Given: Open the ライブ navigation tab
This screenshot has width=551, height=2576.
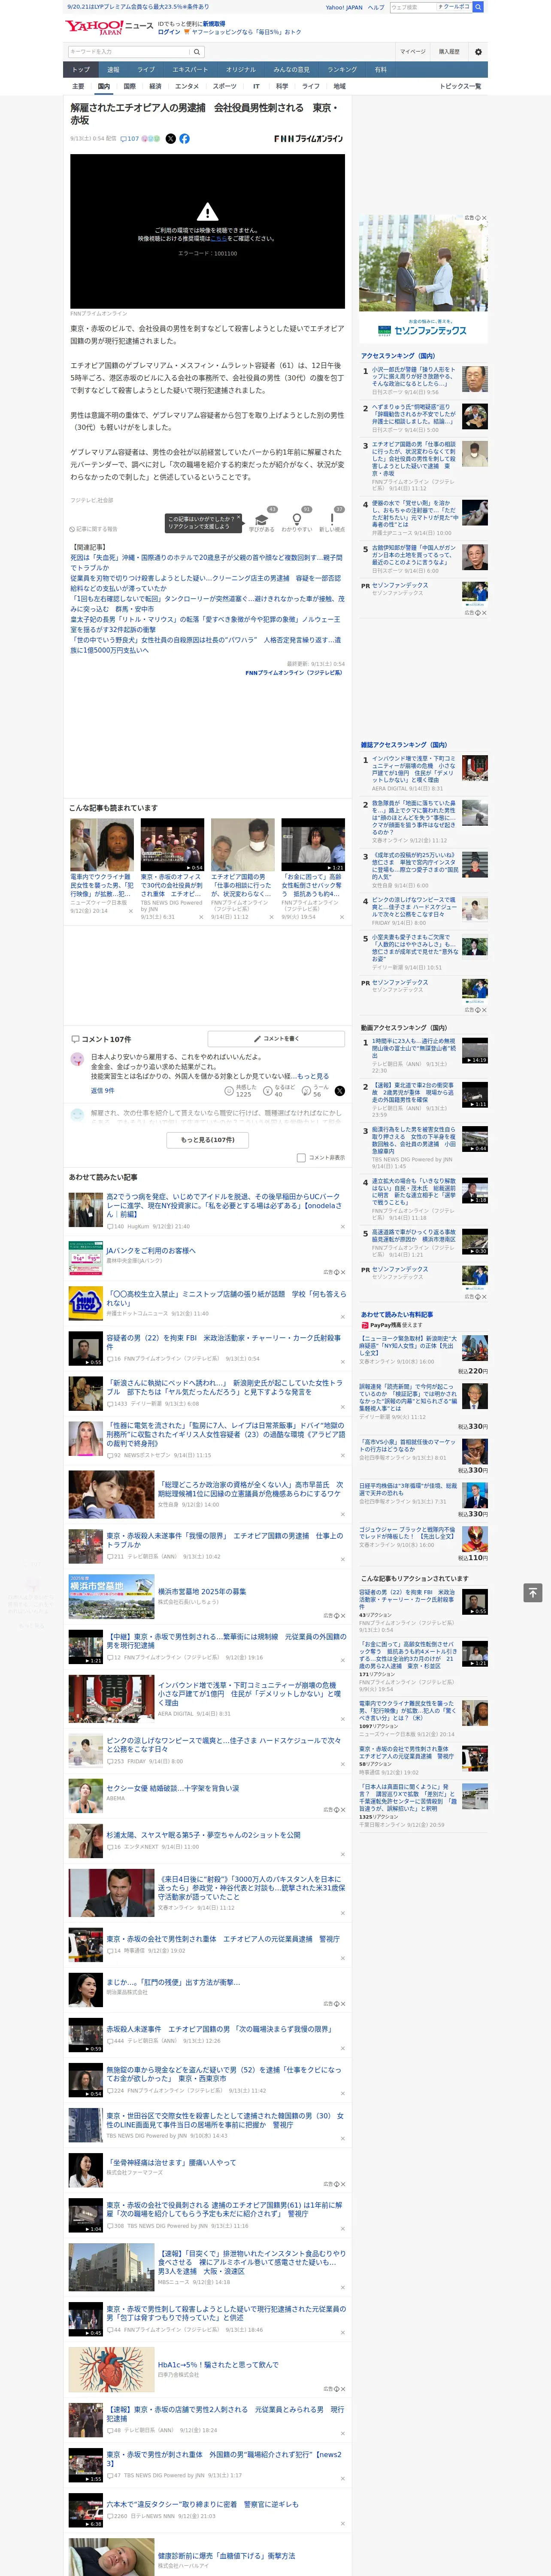Looking at the screenshot, I should click(146, 70).
